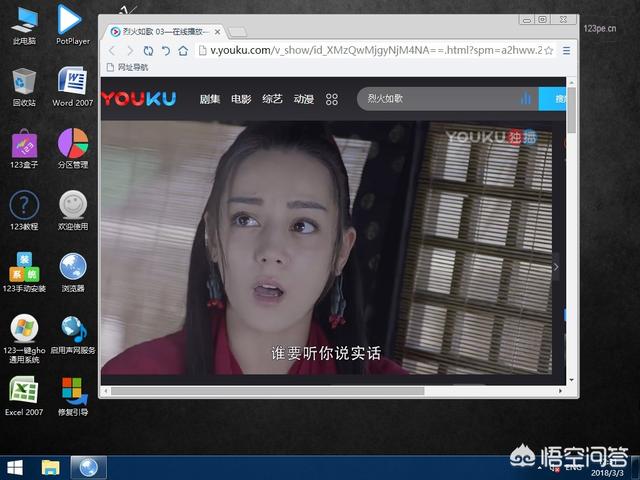Launch PotPlayer from the desktop
Viewport: 640px width, 480px height.
pyautogui.click(x=73, y=24)
